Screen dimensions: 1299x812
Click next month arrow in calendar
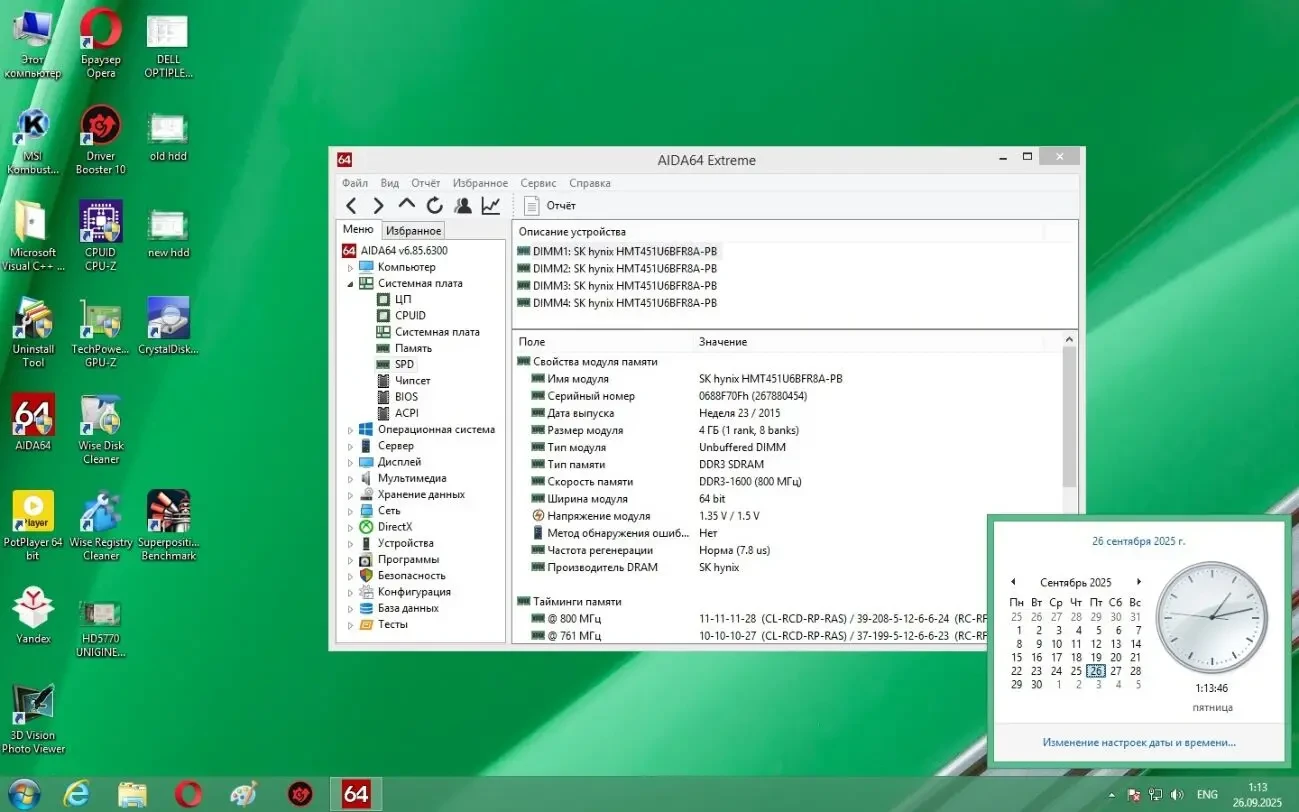(1138, 582)
